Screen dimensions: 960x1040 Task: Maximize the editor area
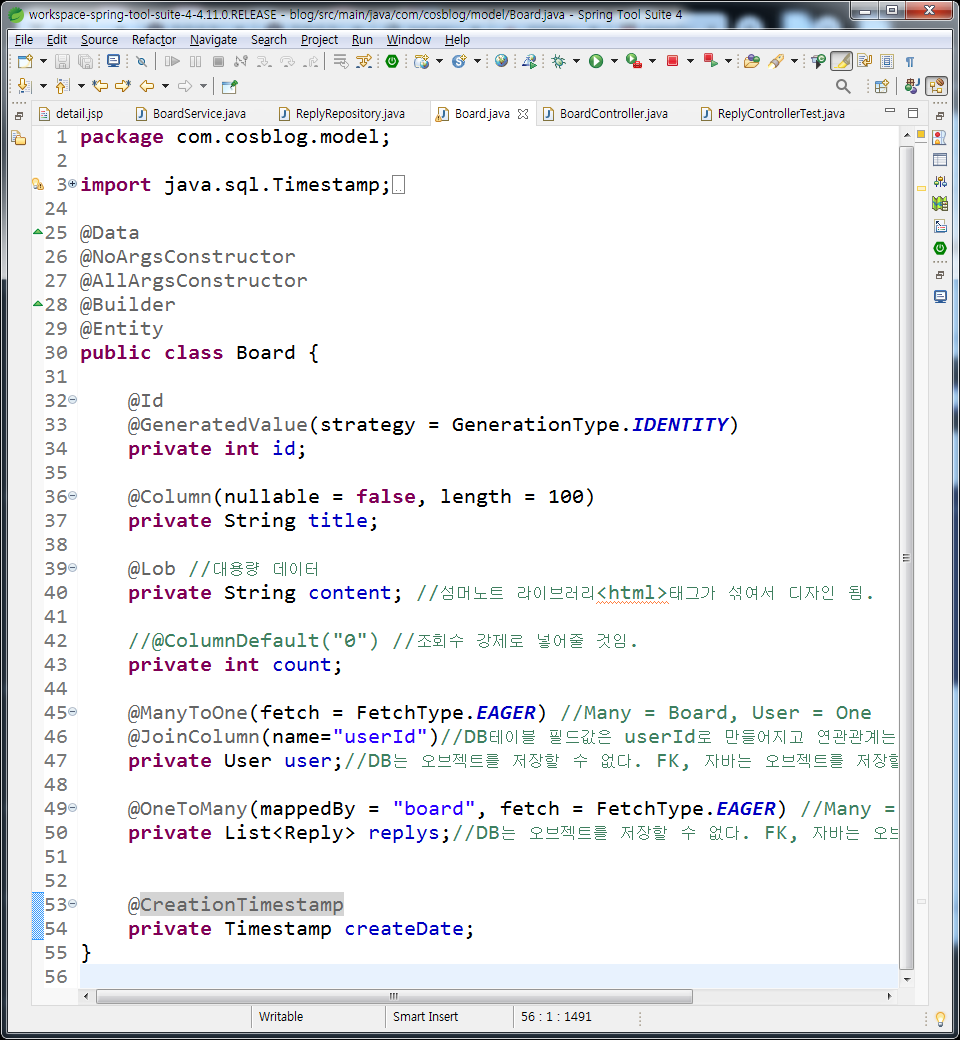coord(913,113)
